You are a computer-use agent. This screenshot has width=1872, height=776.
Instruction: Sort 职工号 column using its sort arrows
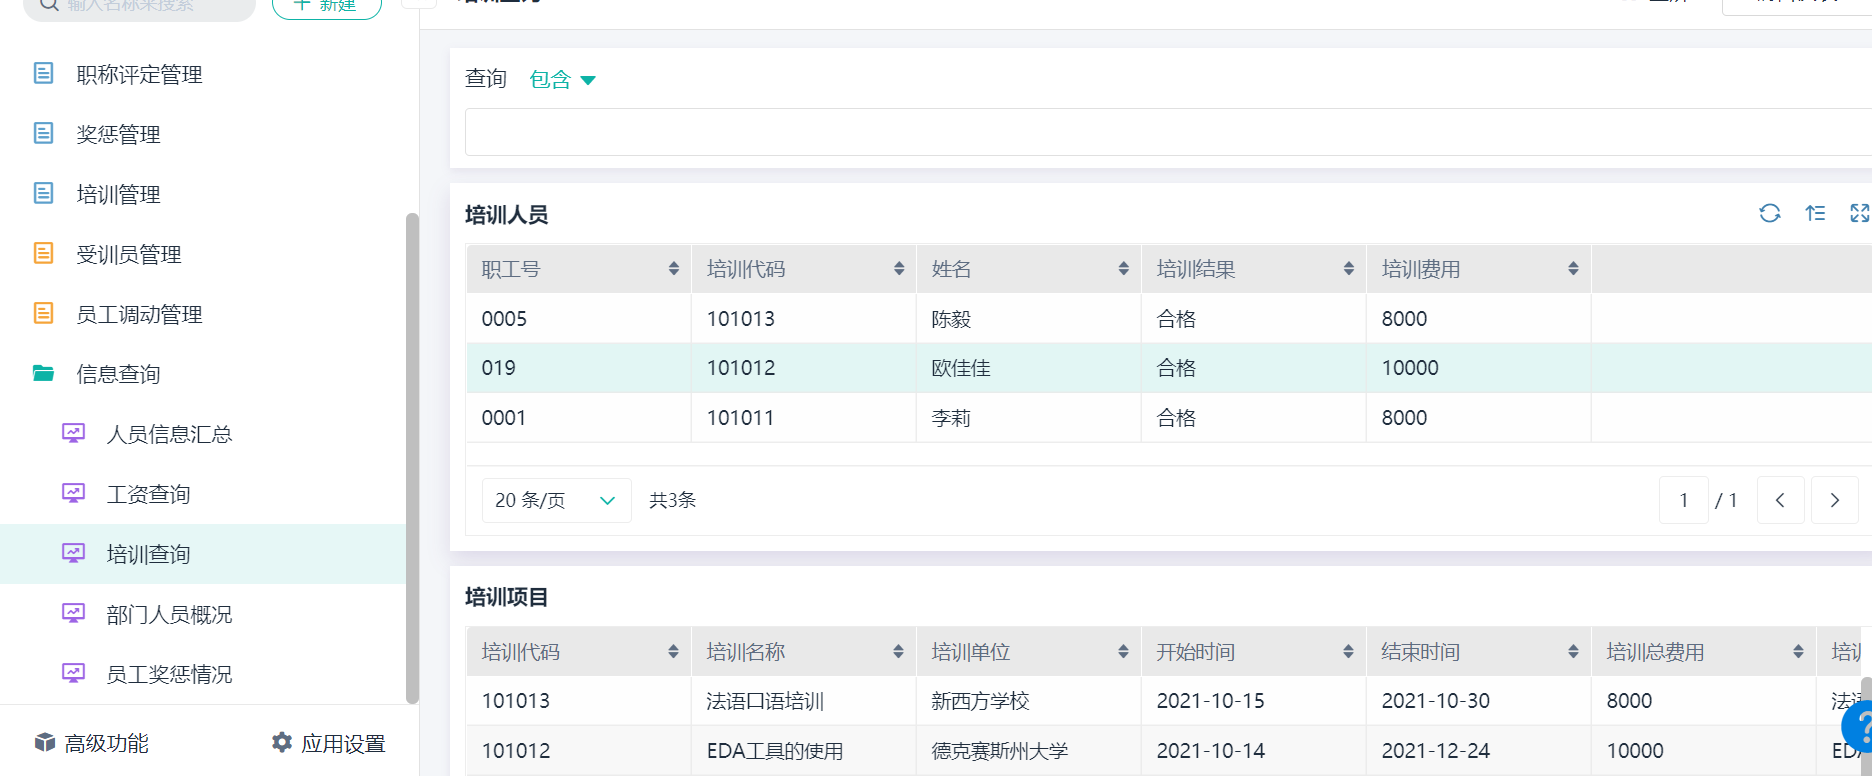673,269
